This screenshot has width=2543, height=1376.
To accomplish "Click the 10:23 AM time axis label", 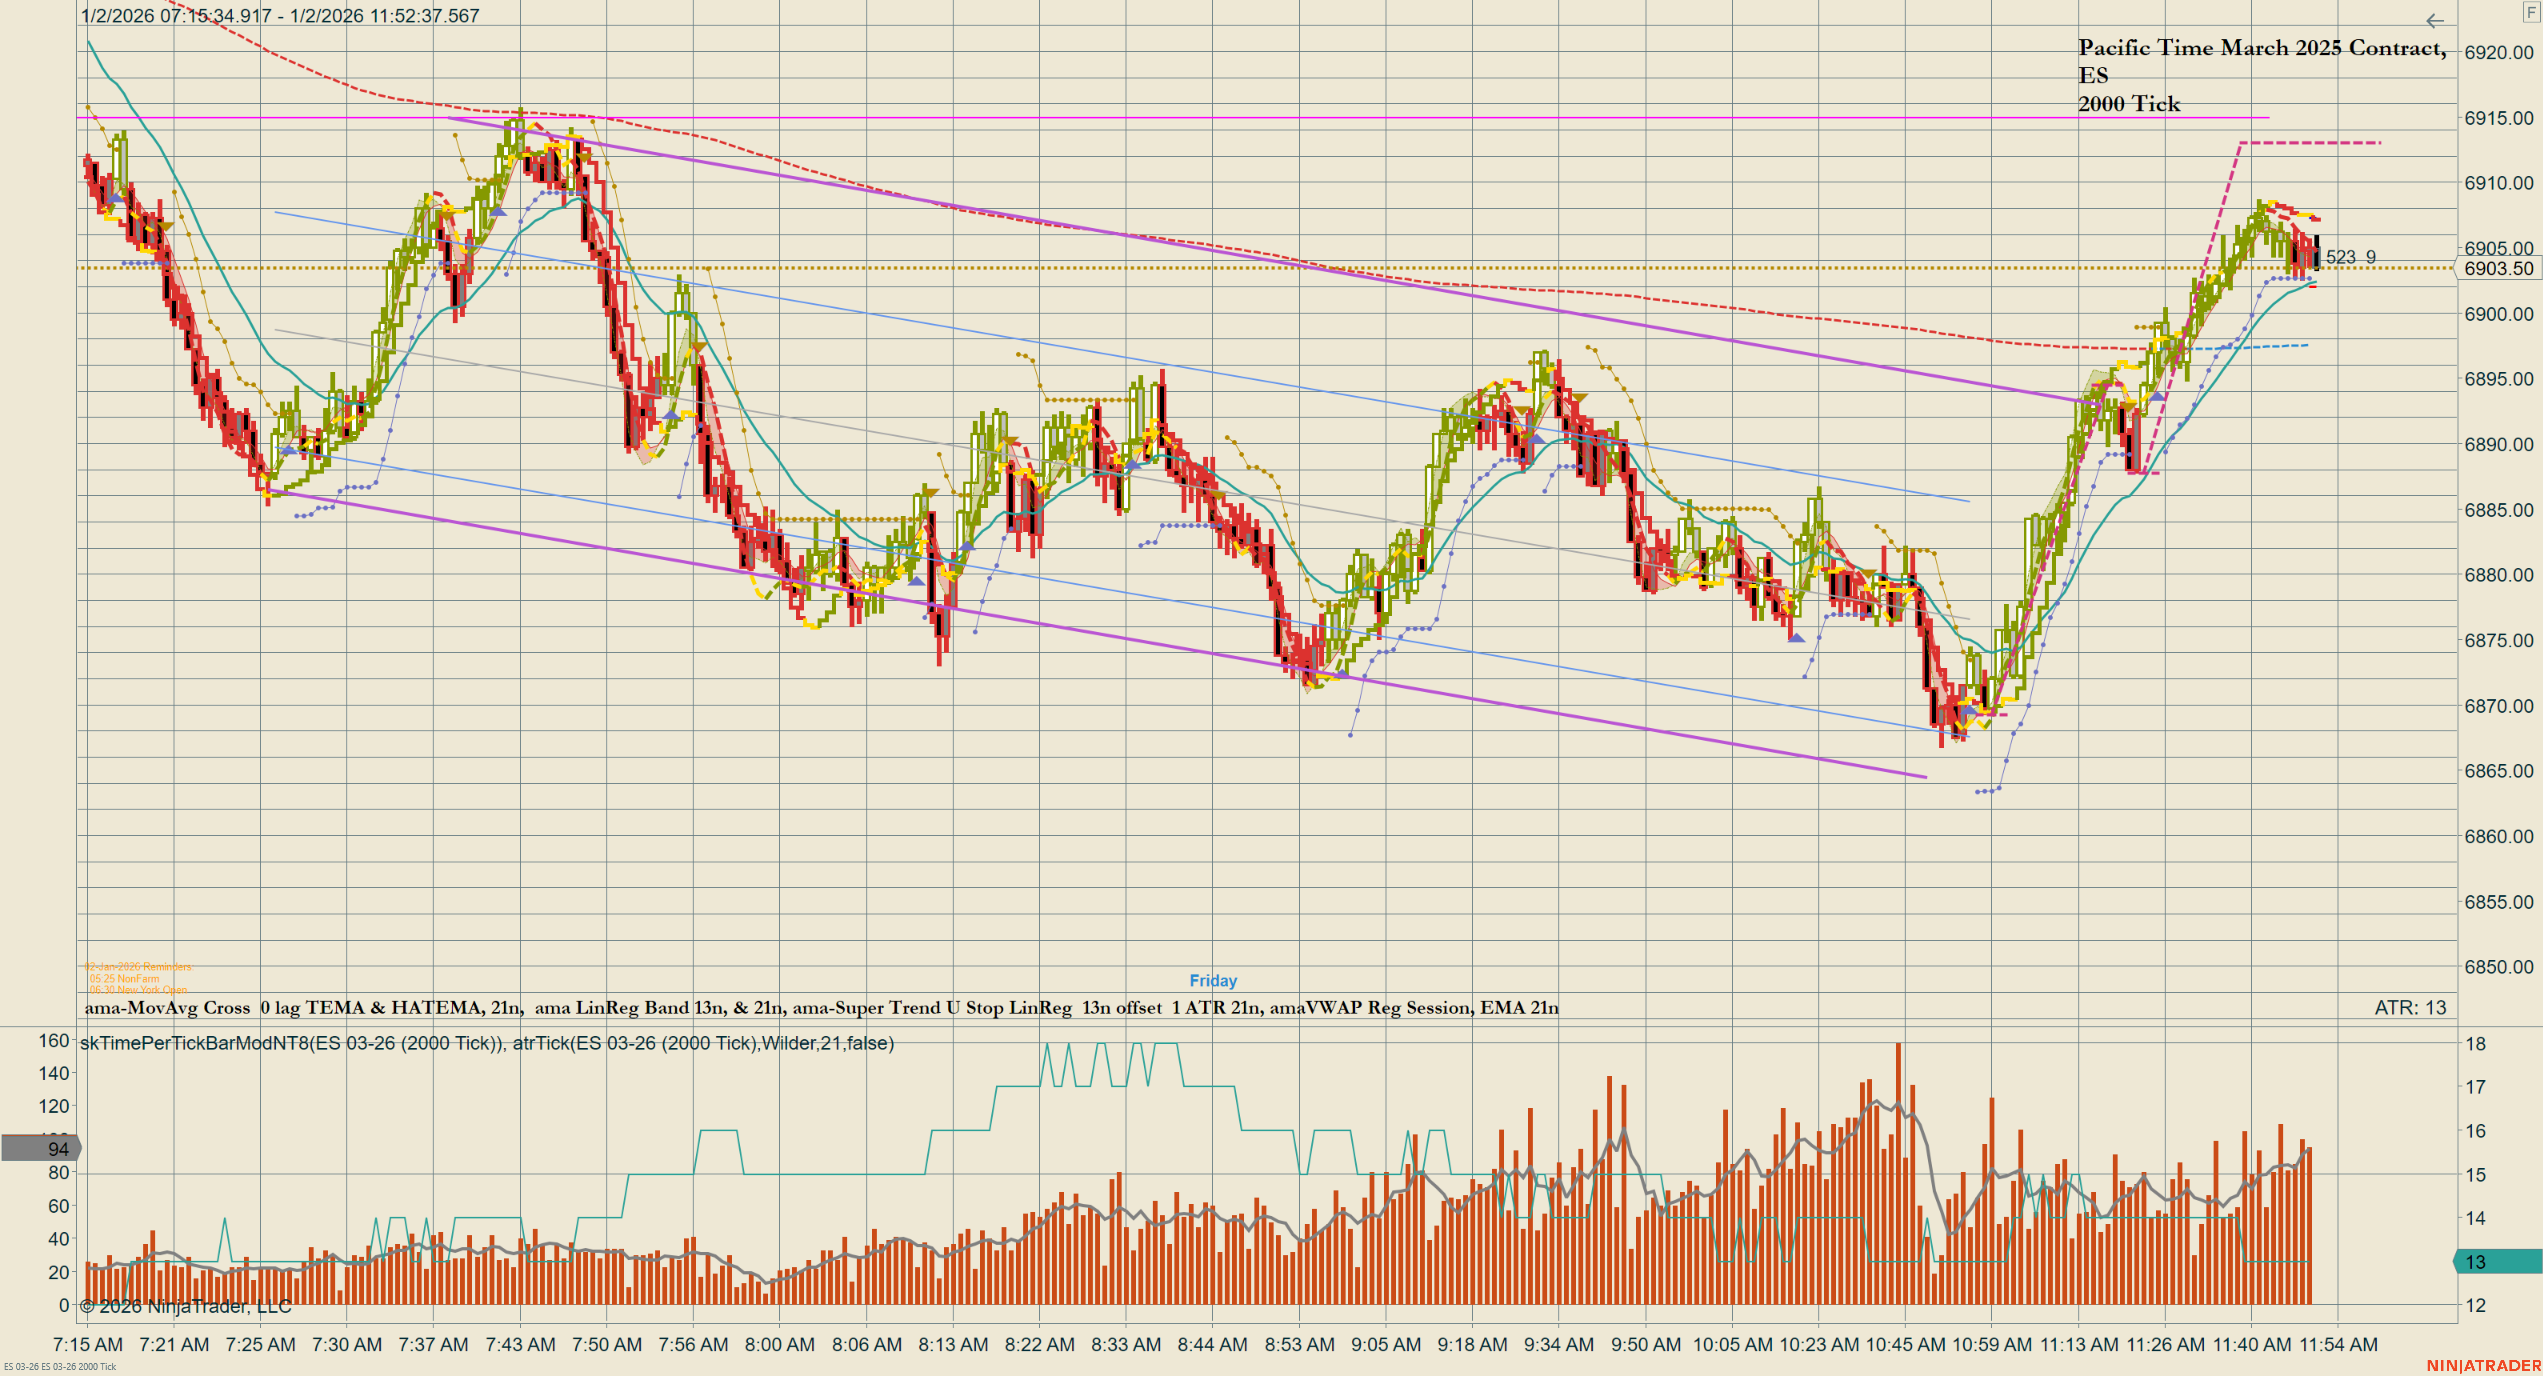I will coord(1819,1345).
